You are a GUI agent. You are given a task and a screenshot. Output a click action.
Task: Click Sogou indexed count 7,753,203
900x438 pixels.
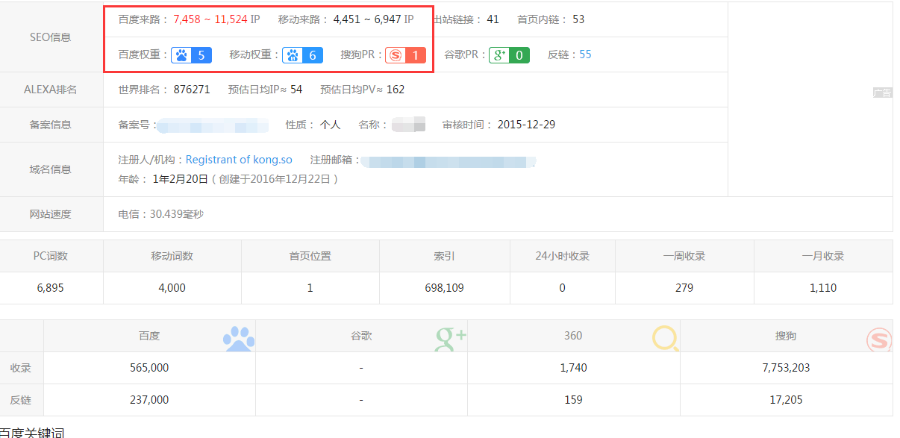coord(786,368)
